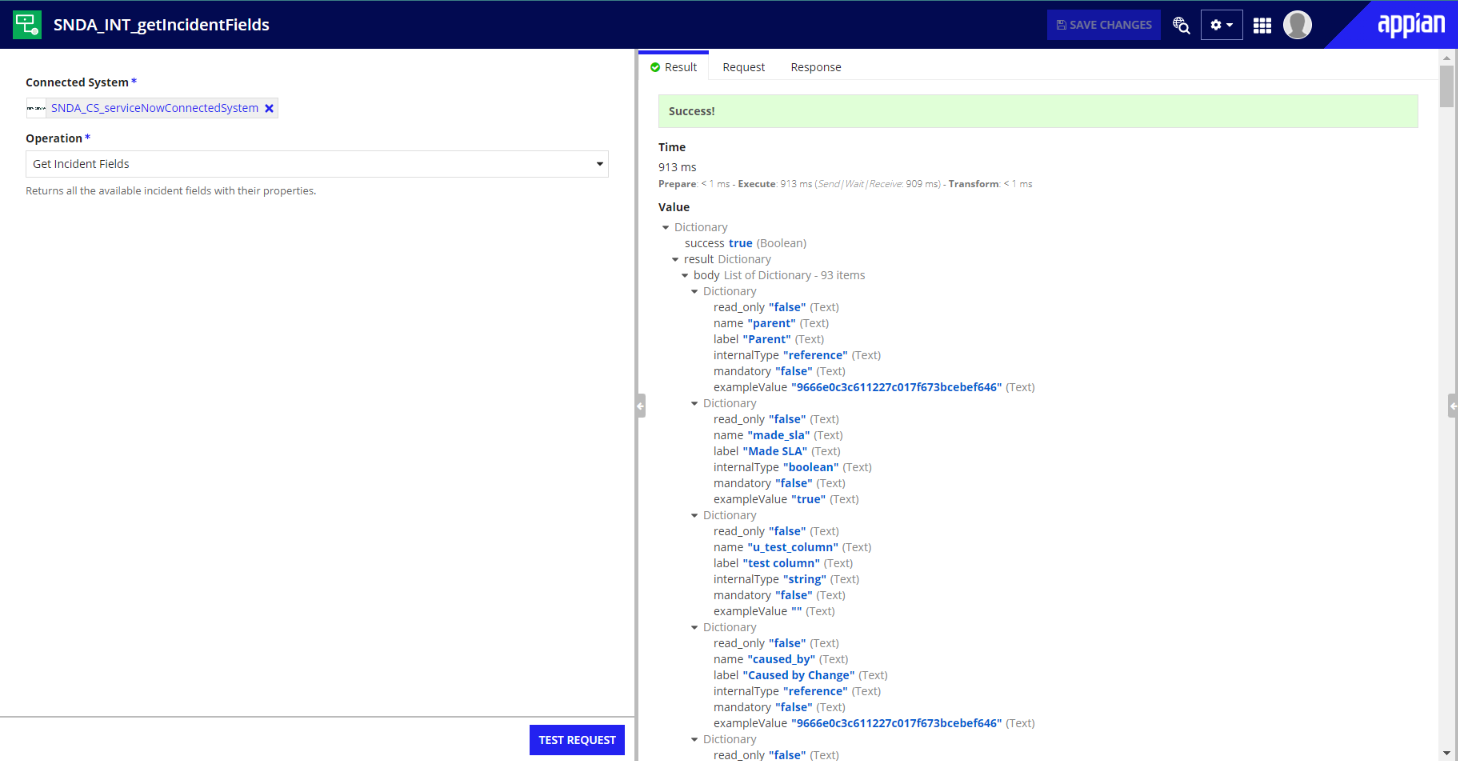Switch to the Result tab
This screenshot has height=761, width=1458.
point(673,67)
